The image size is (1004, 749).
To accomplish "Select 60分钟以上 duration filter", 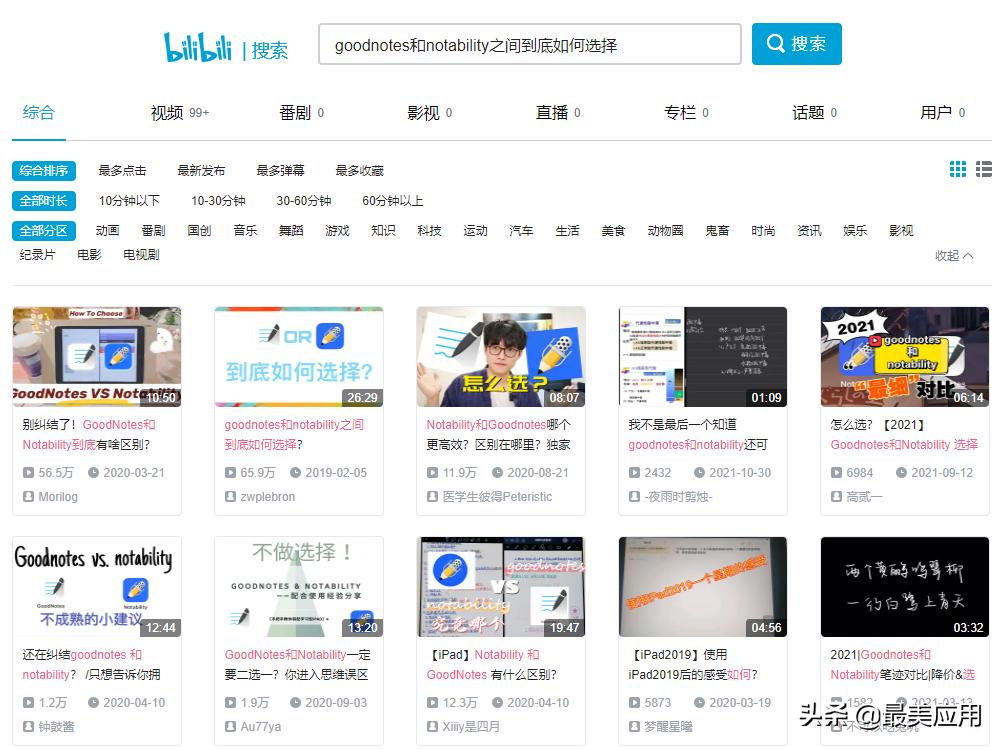I will [392, 201].
